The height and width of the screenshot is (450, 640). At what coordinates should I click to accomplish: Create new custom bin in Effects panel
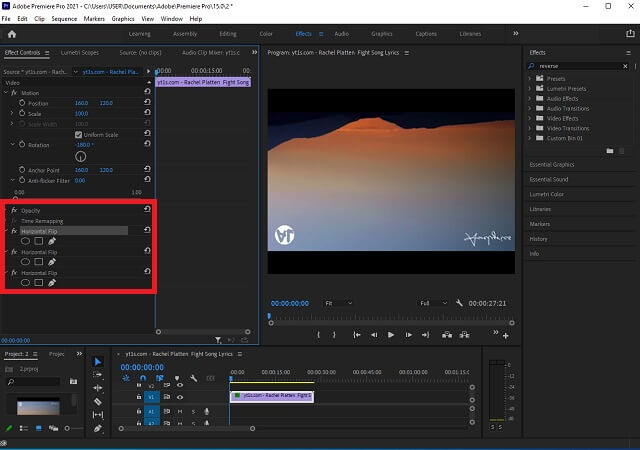click(610, 151)
